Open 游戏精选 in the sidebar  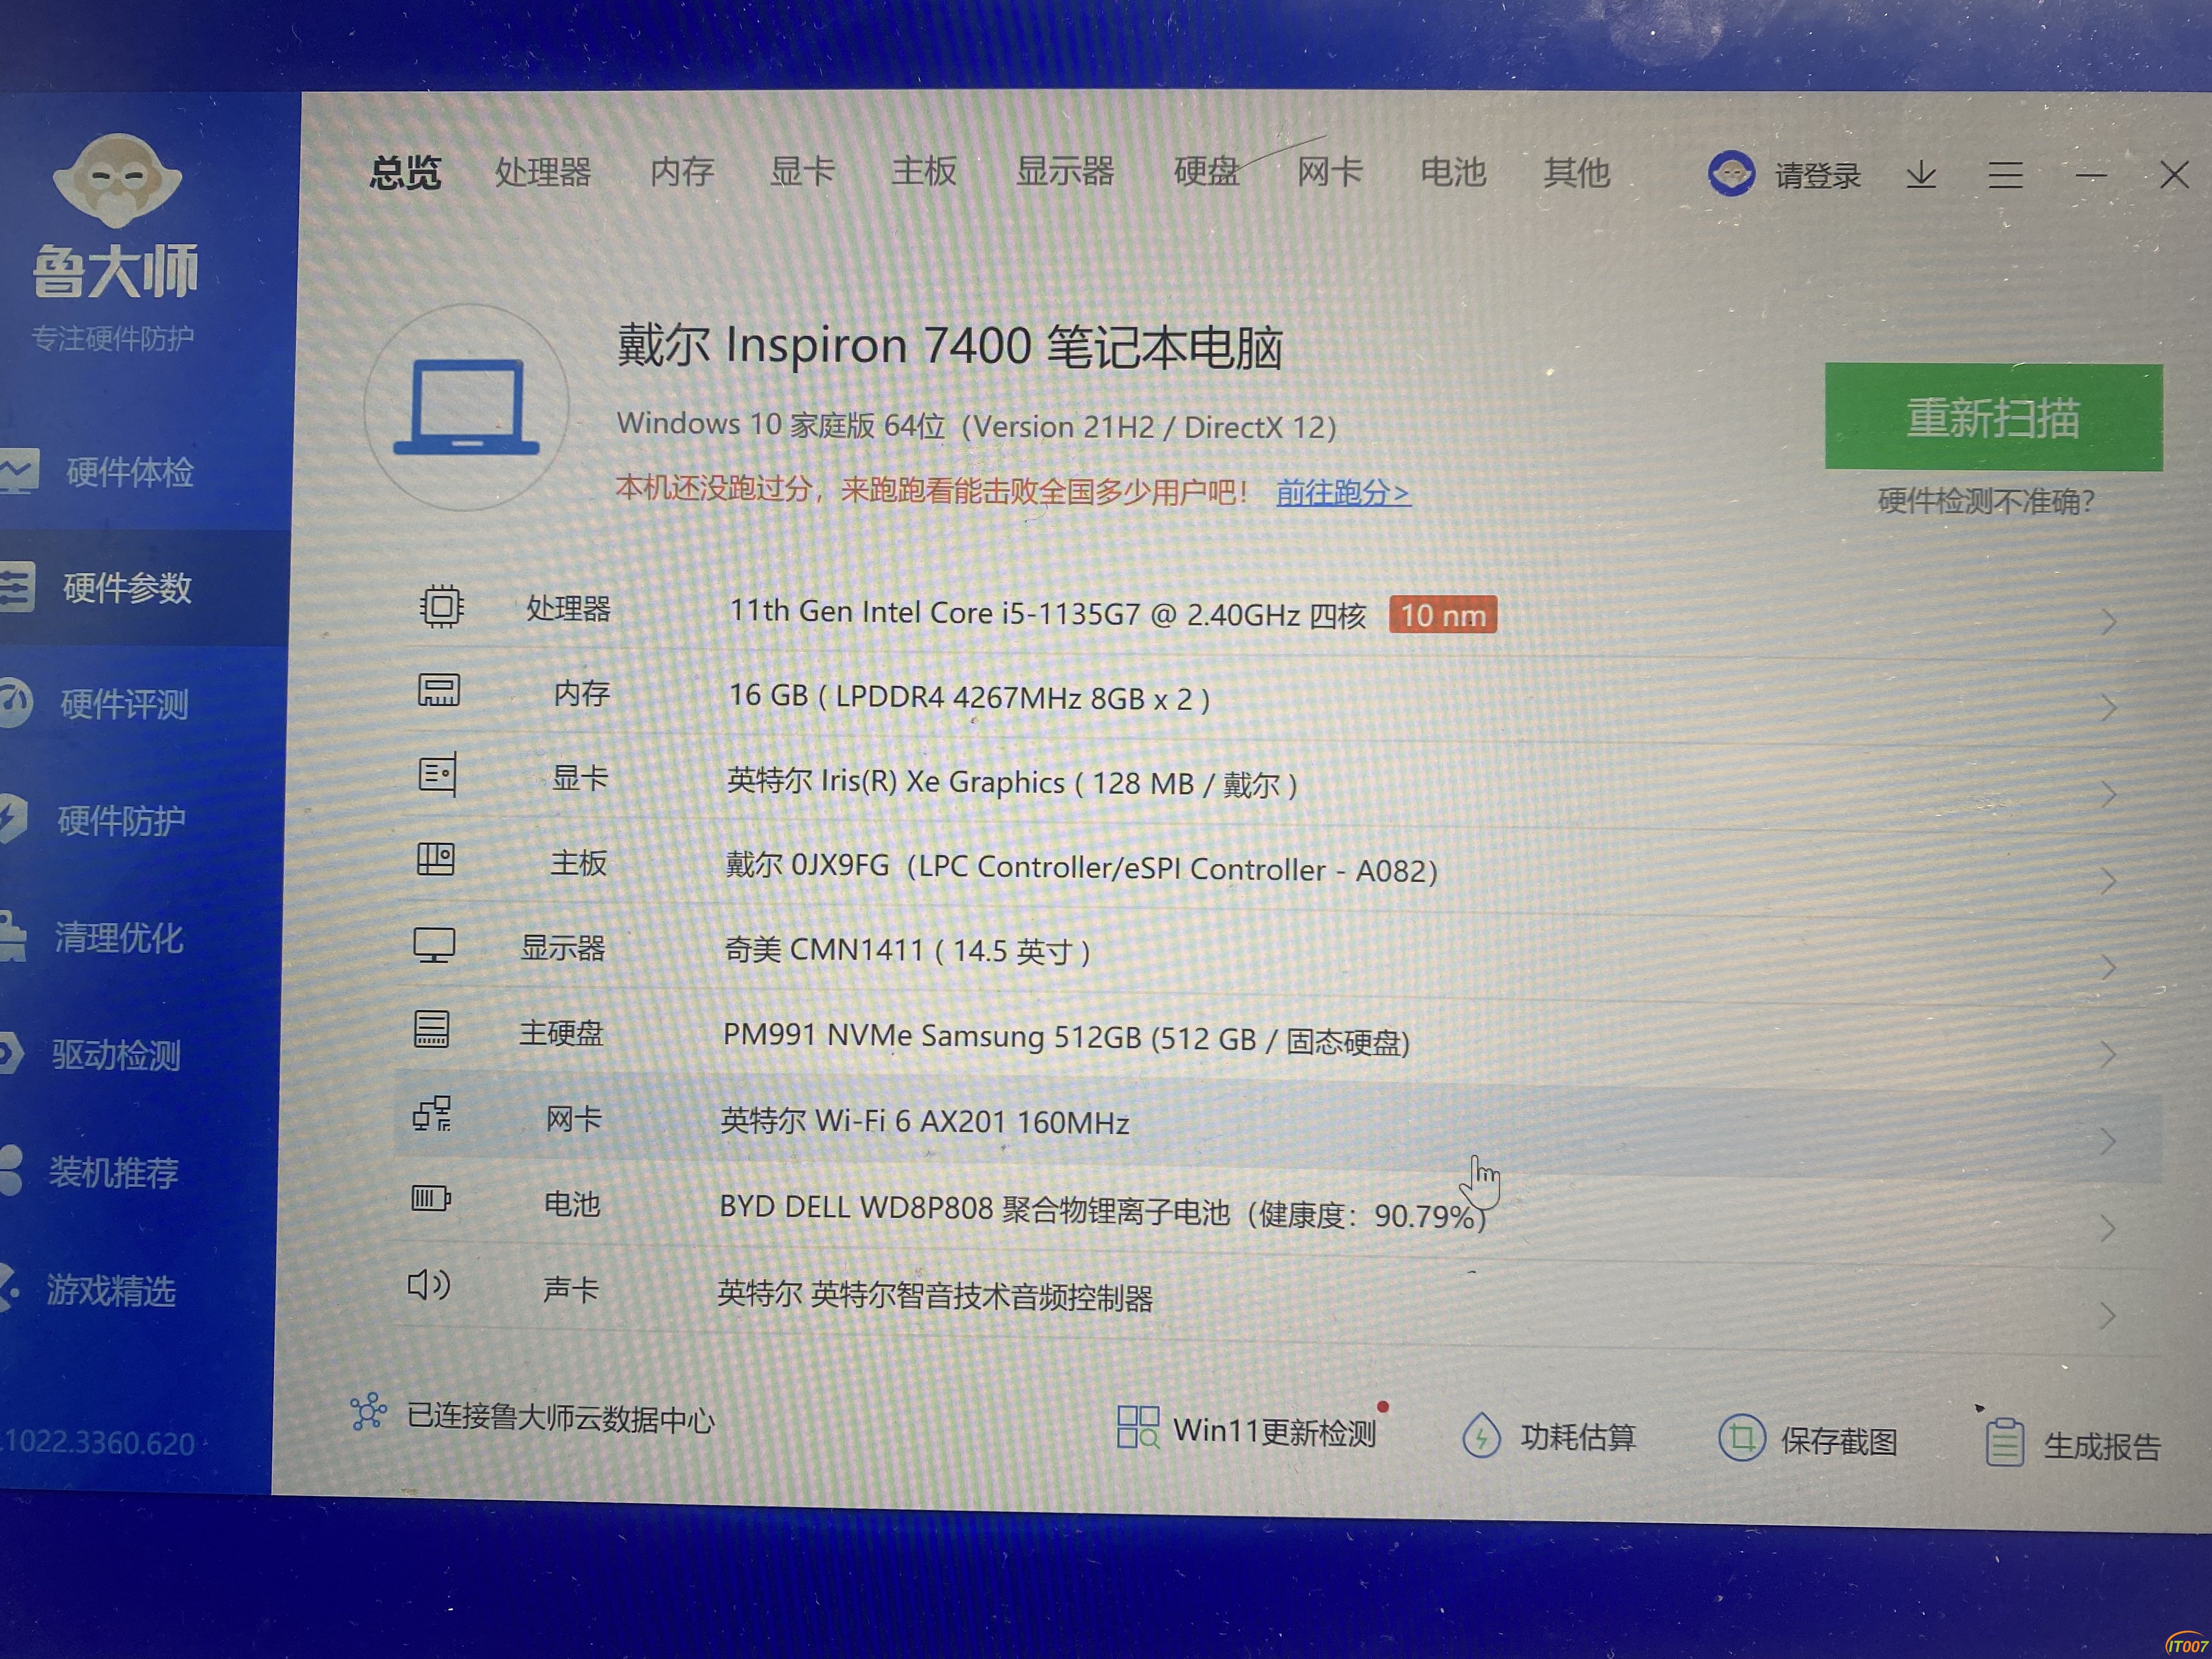tap(110, 1290)
